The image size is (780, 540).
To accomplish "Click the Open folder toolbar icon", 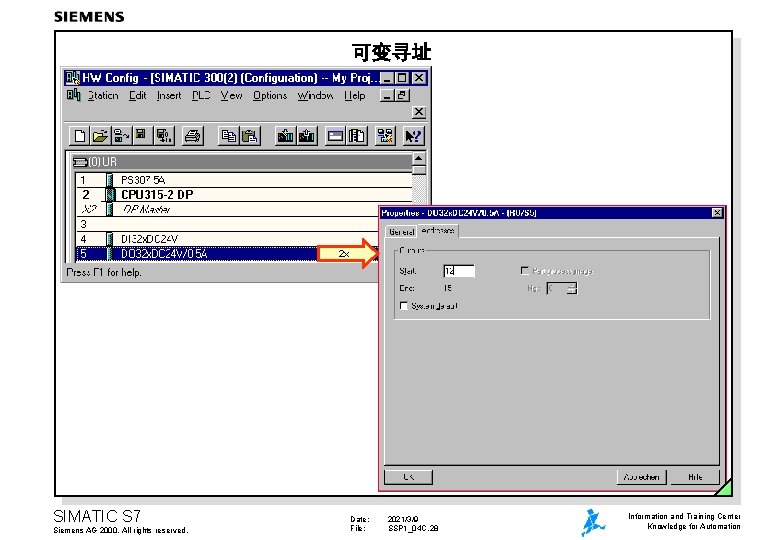I will point(100,136).
